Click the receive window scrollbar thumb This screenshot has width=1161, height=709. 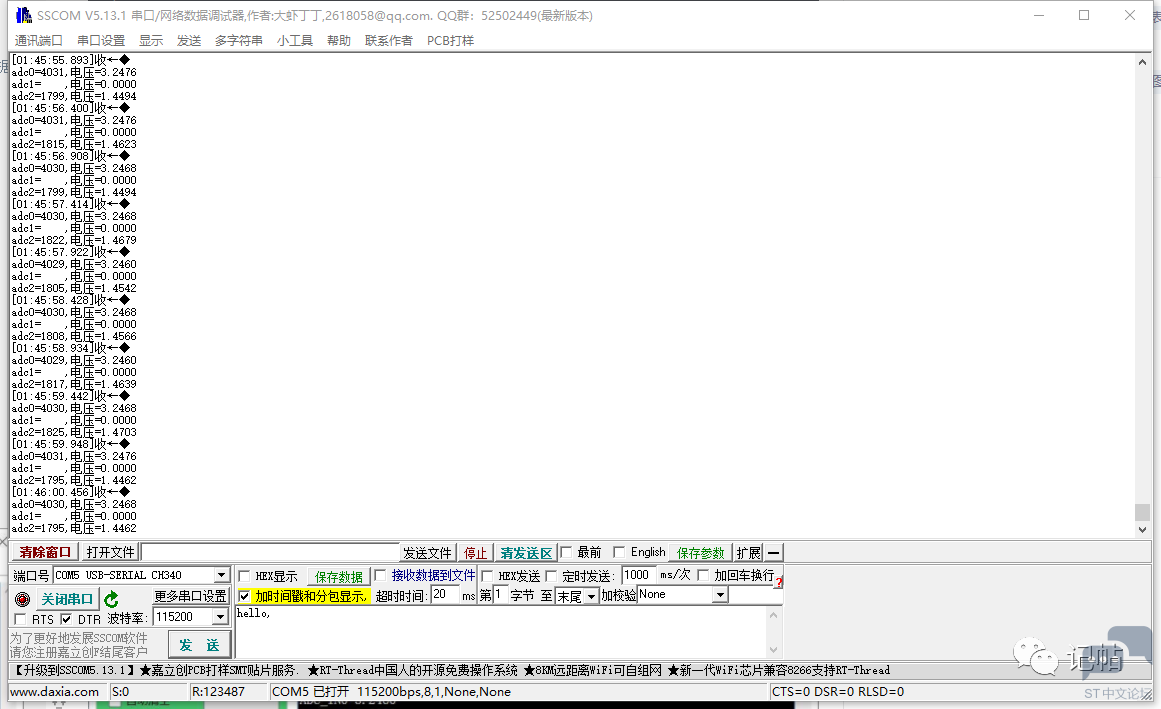(x=1142, y=512)
